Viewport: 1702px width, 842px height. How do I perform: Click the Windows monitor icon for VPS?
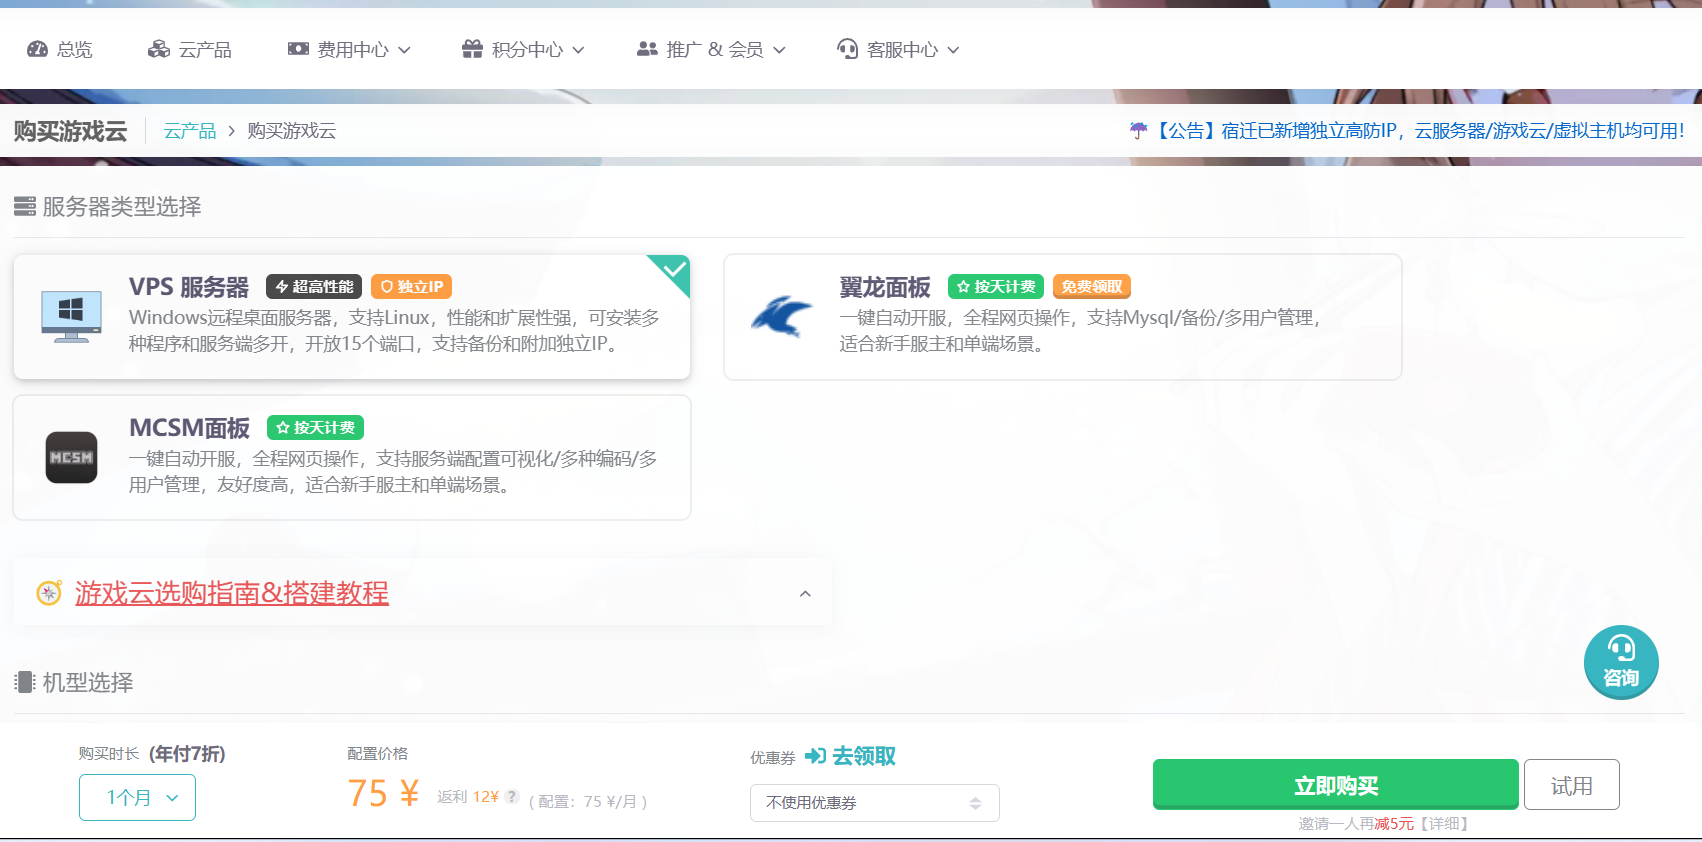click(x=71, y=316)
